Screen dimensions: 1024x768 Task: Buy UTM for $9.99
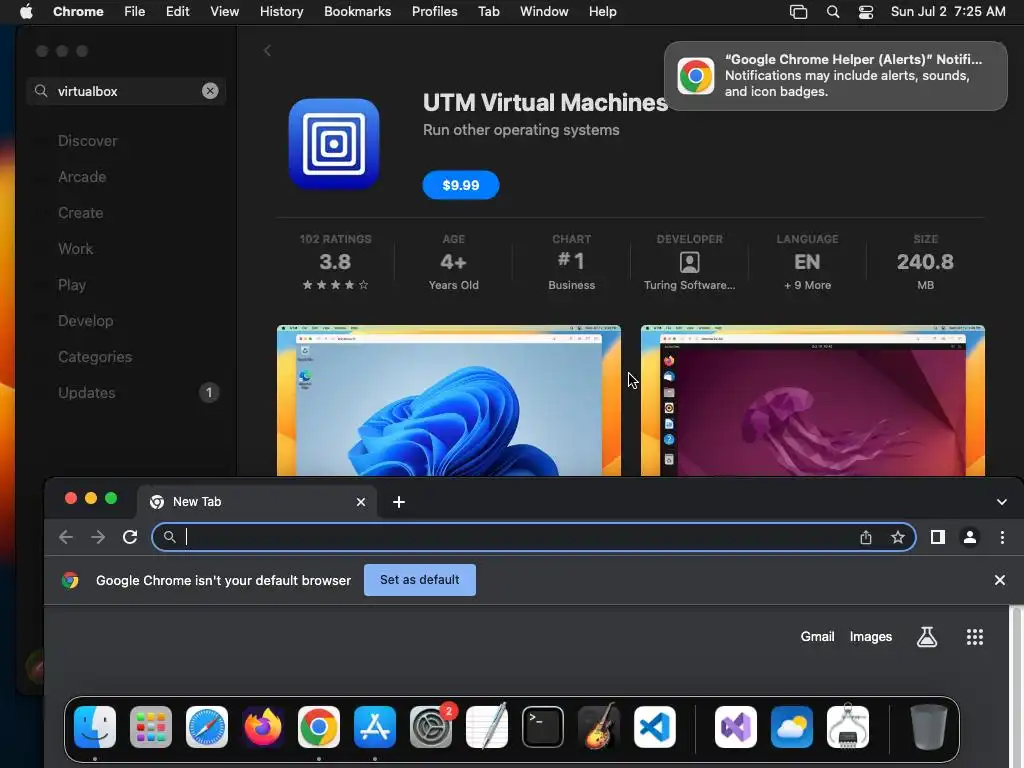(x=460, y=185)
